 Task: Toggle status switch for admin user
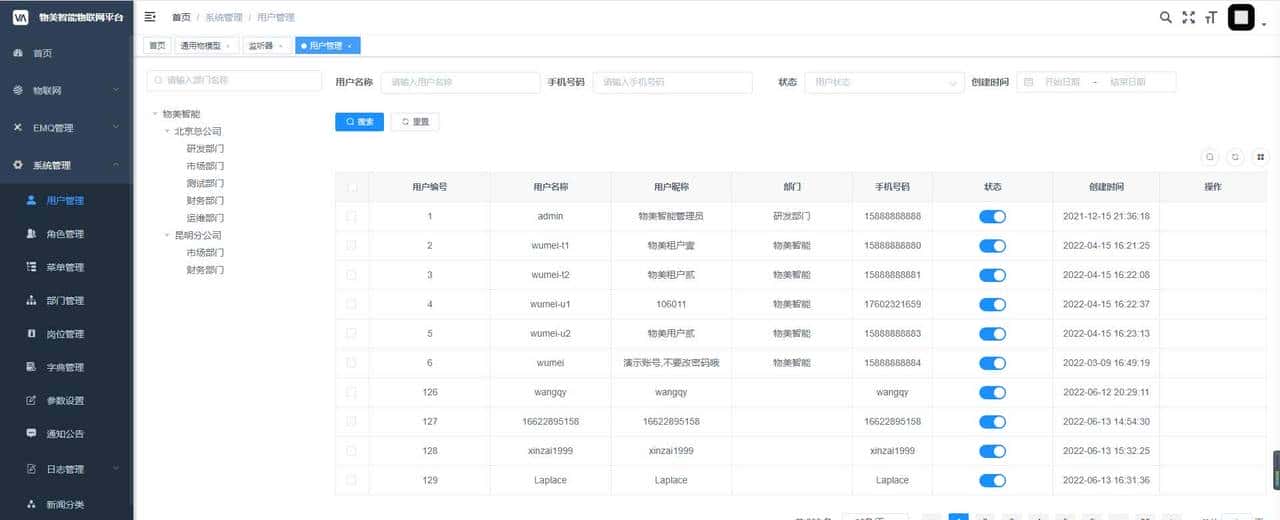point(992,216)
